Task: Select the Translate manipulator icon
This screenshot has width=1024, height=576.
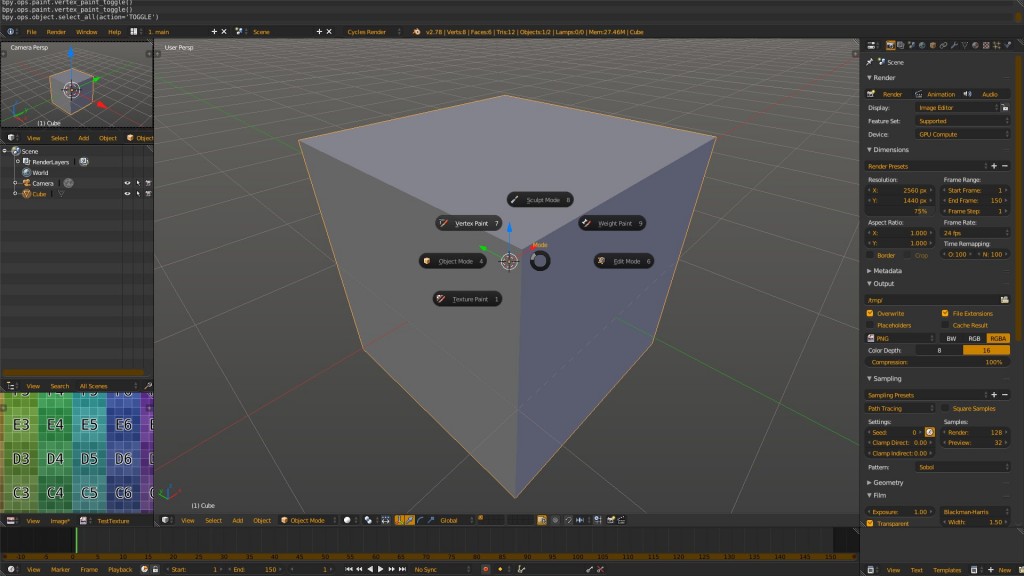Action: (410, 520)
